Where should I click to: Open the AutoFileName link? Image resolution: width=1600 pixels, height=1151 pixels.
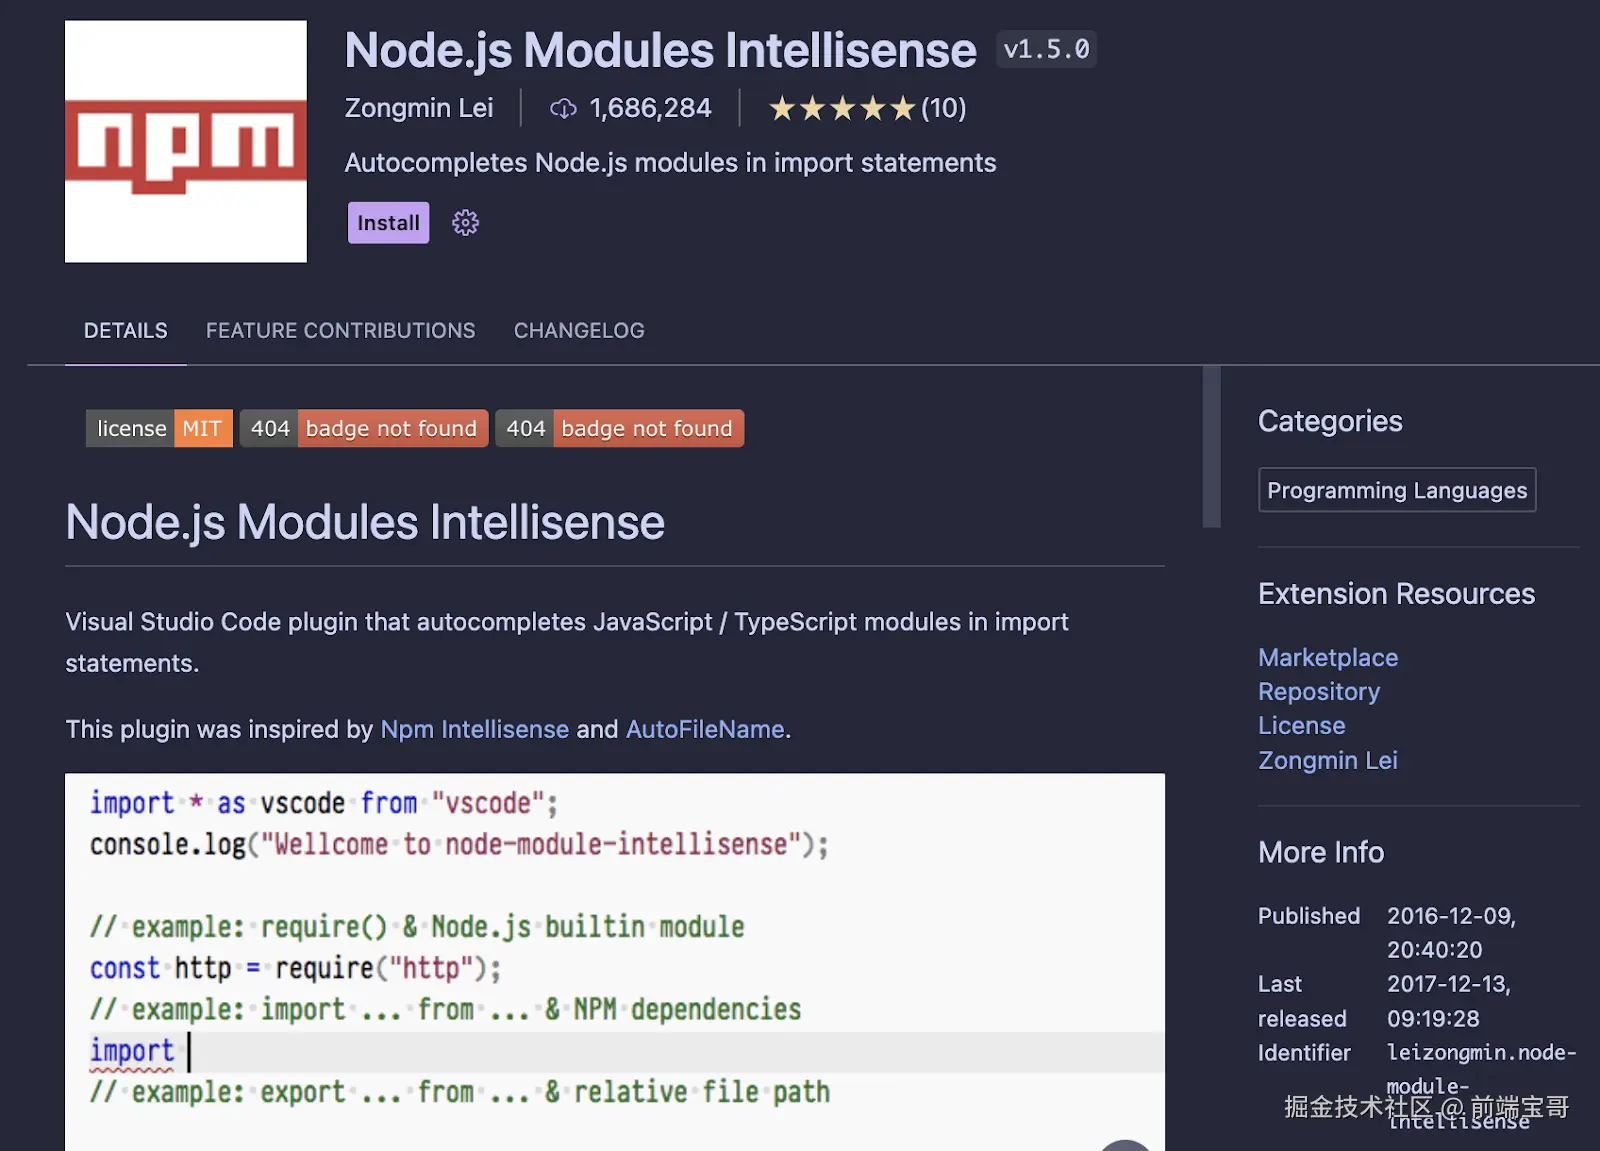click(x=705, y=729)
